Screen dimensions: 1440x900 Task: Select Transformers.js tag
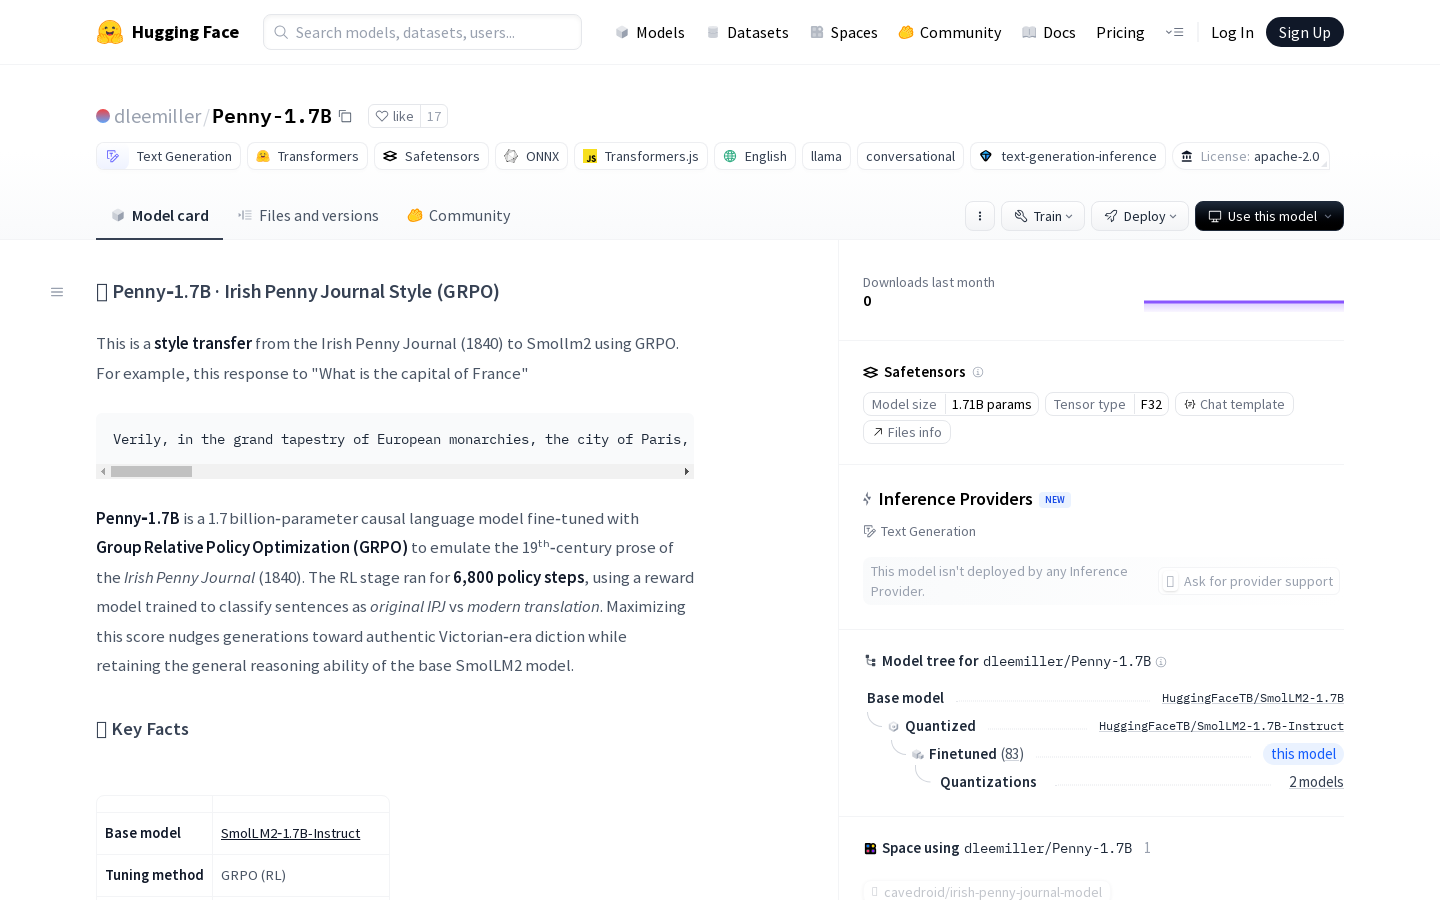pos(641,156)
